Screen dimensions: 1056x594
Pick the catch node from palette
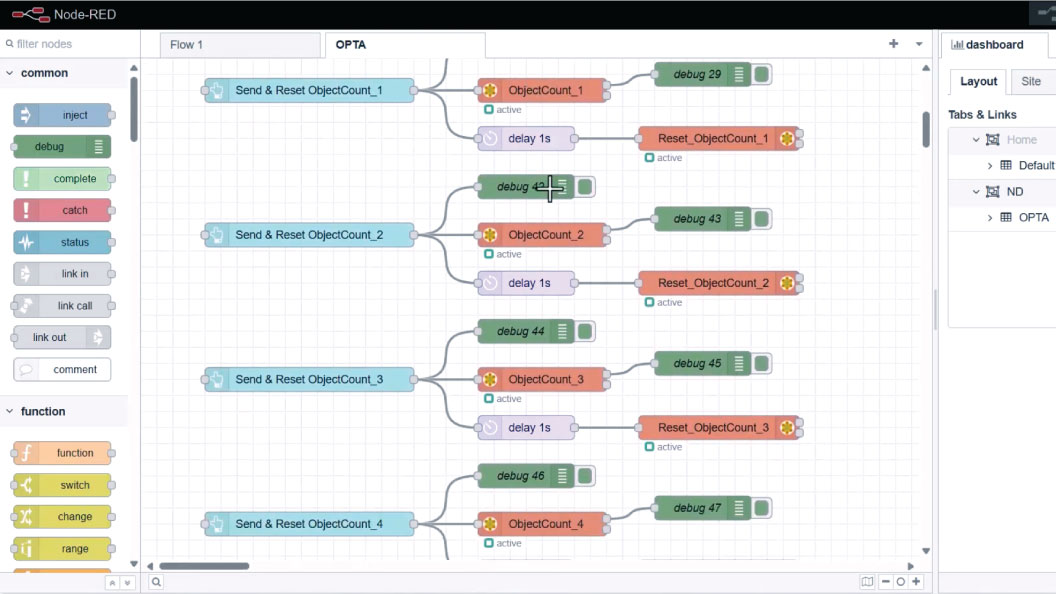tap(62, 210)
